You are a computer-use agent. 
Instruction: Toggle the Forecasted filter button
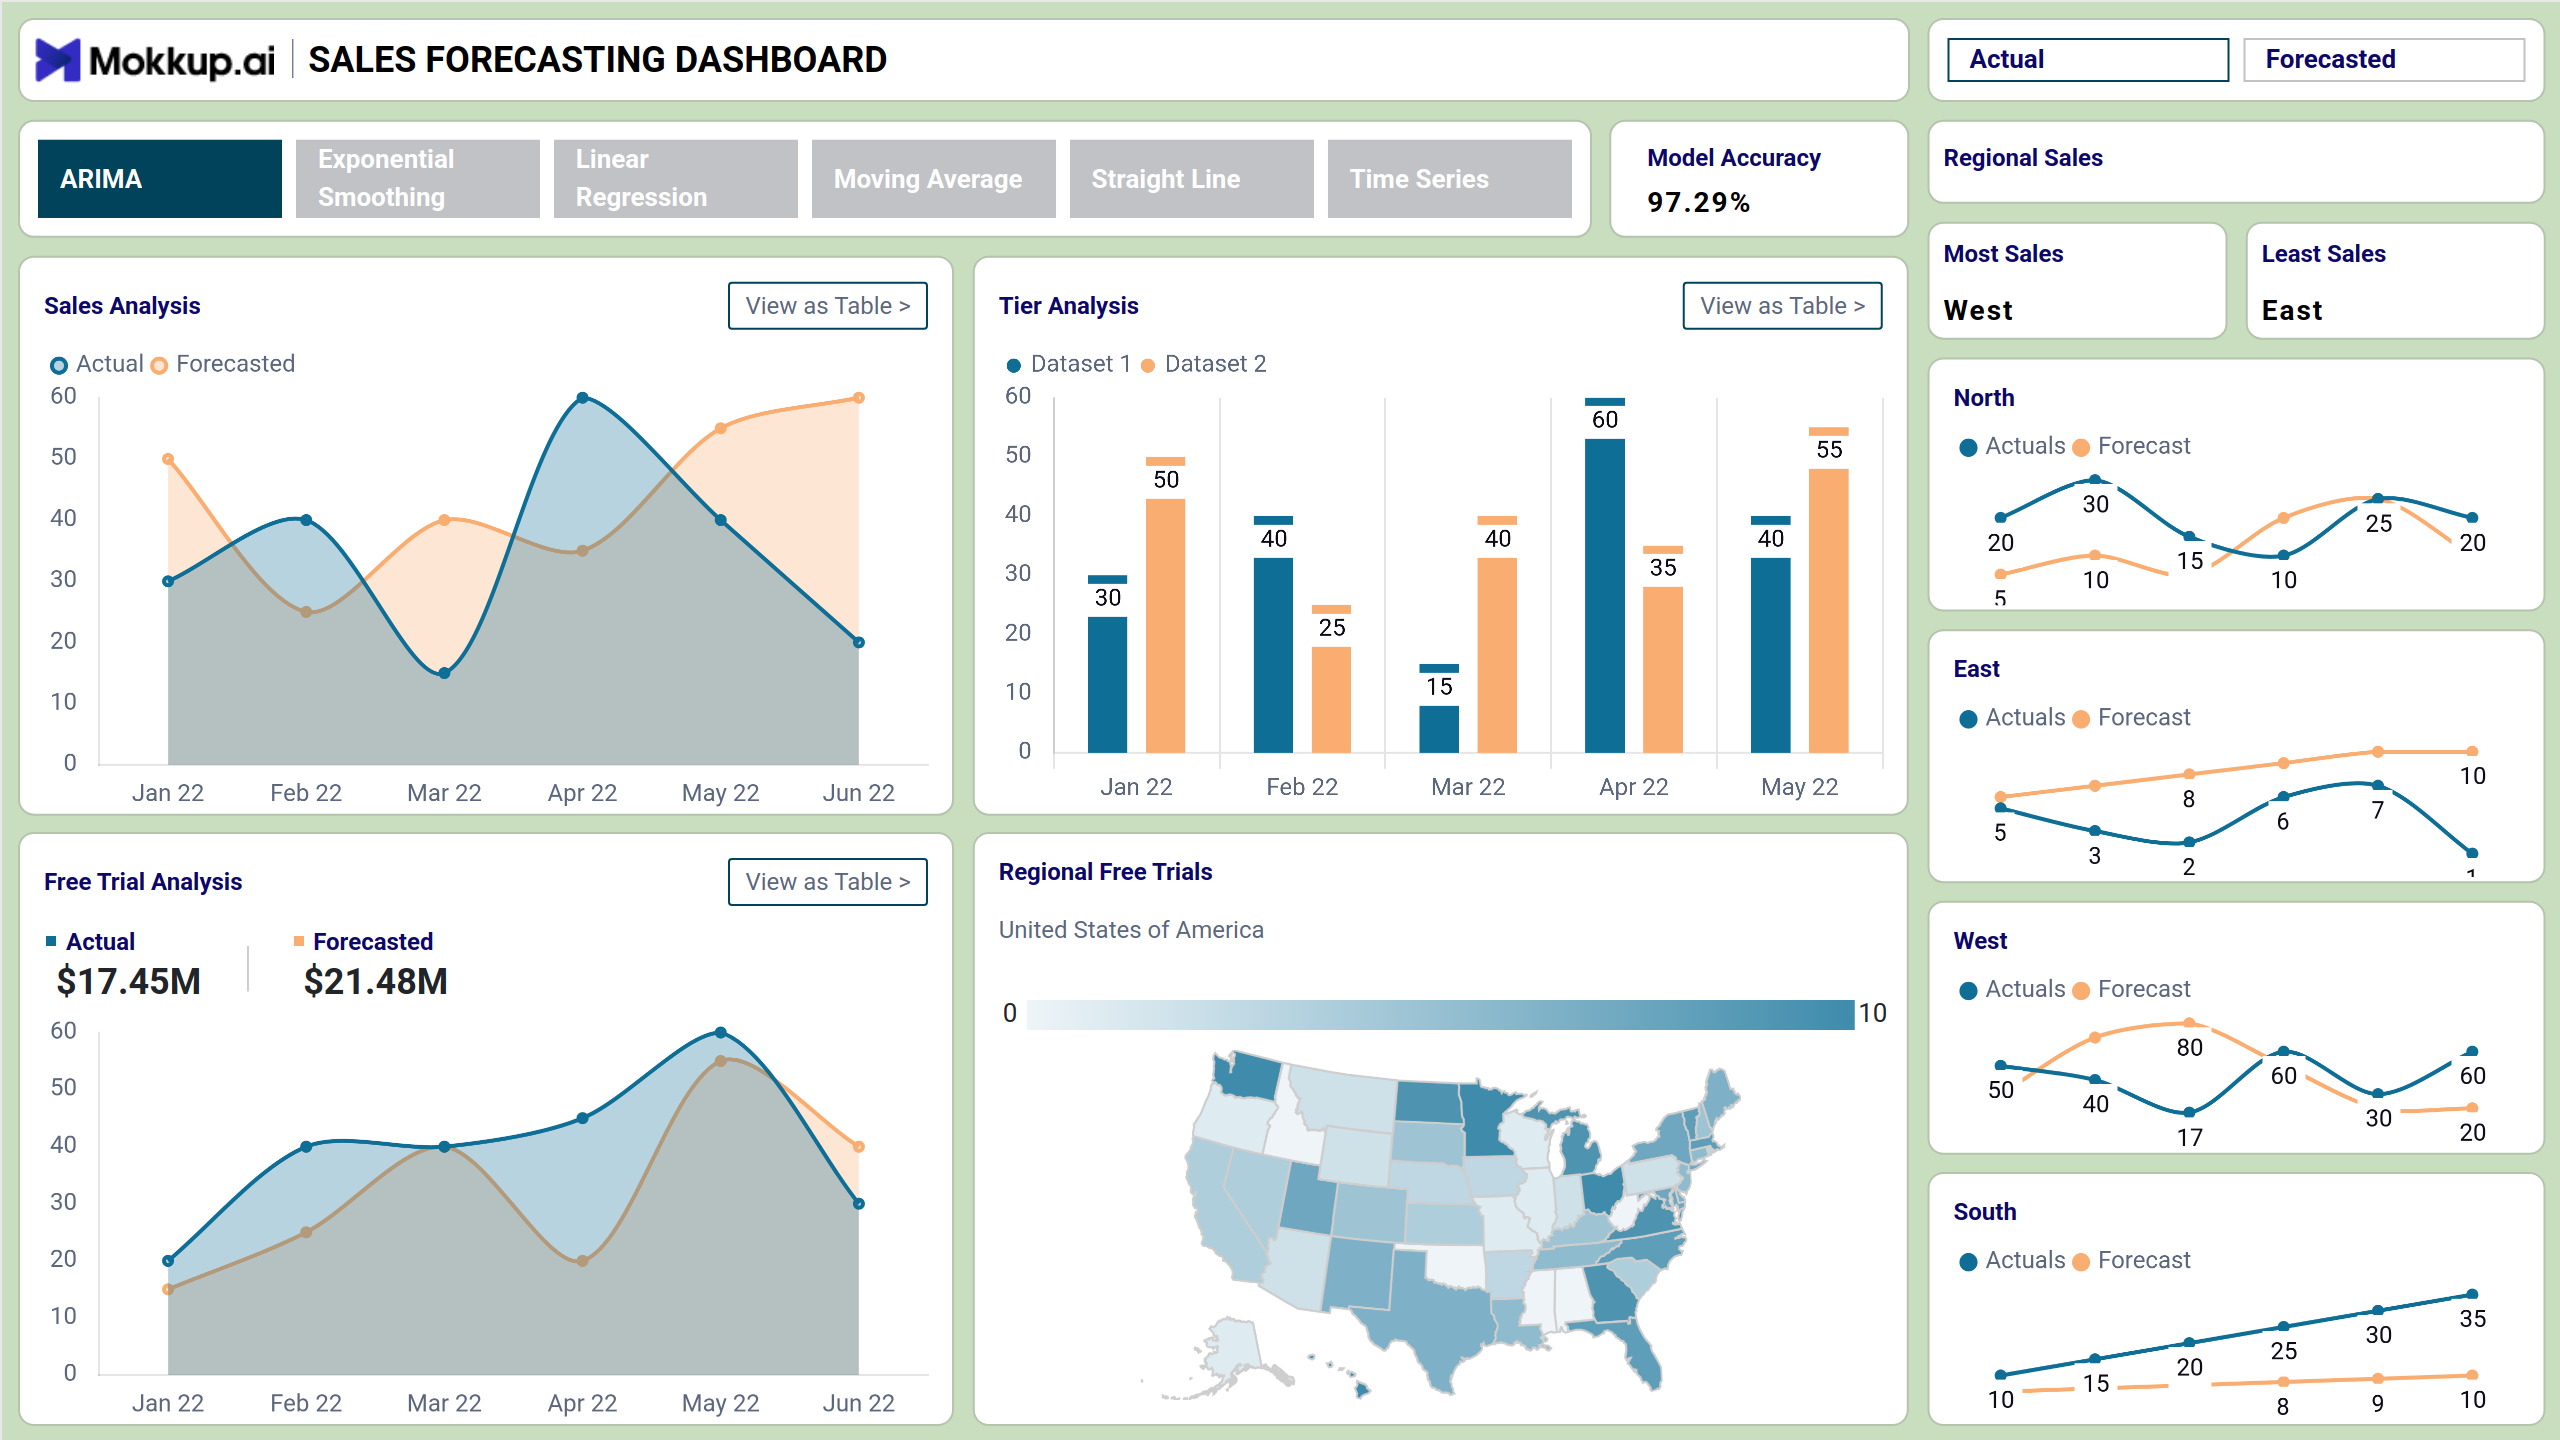point(2384,60)
